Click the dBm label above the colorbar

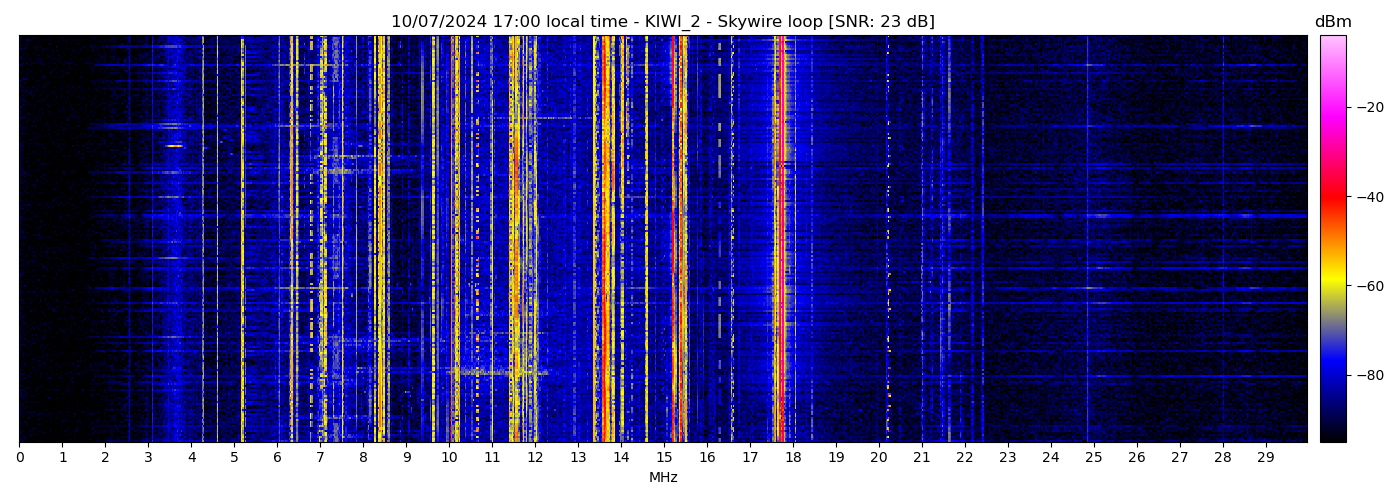[1332, 22]
